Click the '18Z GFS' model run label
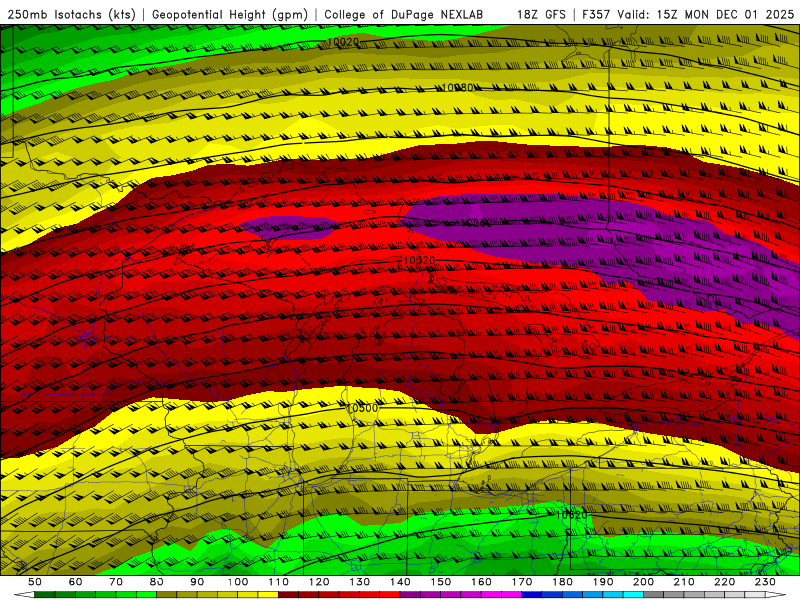 [x=541, y=15]
